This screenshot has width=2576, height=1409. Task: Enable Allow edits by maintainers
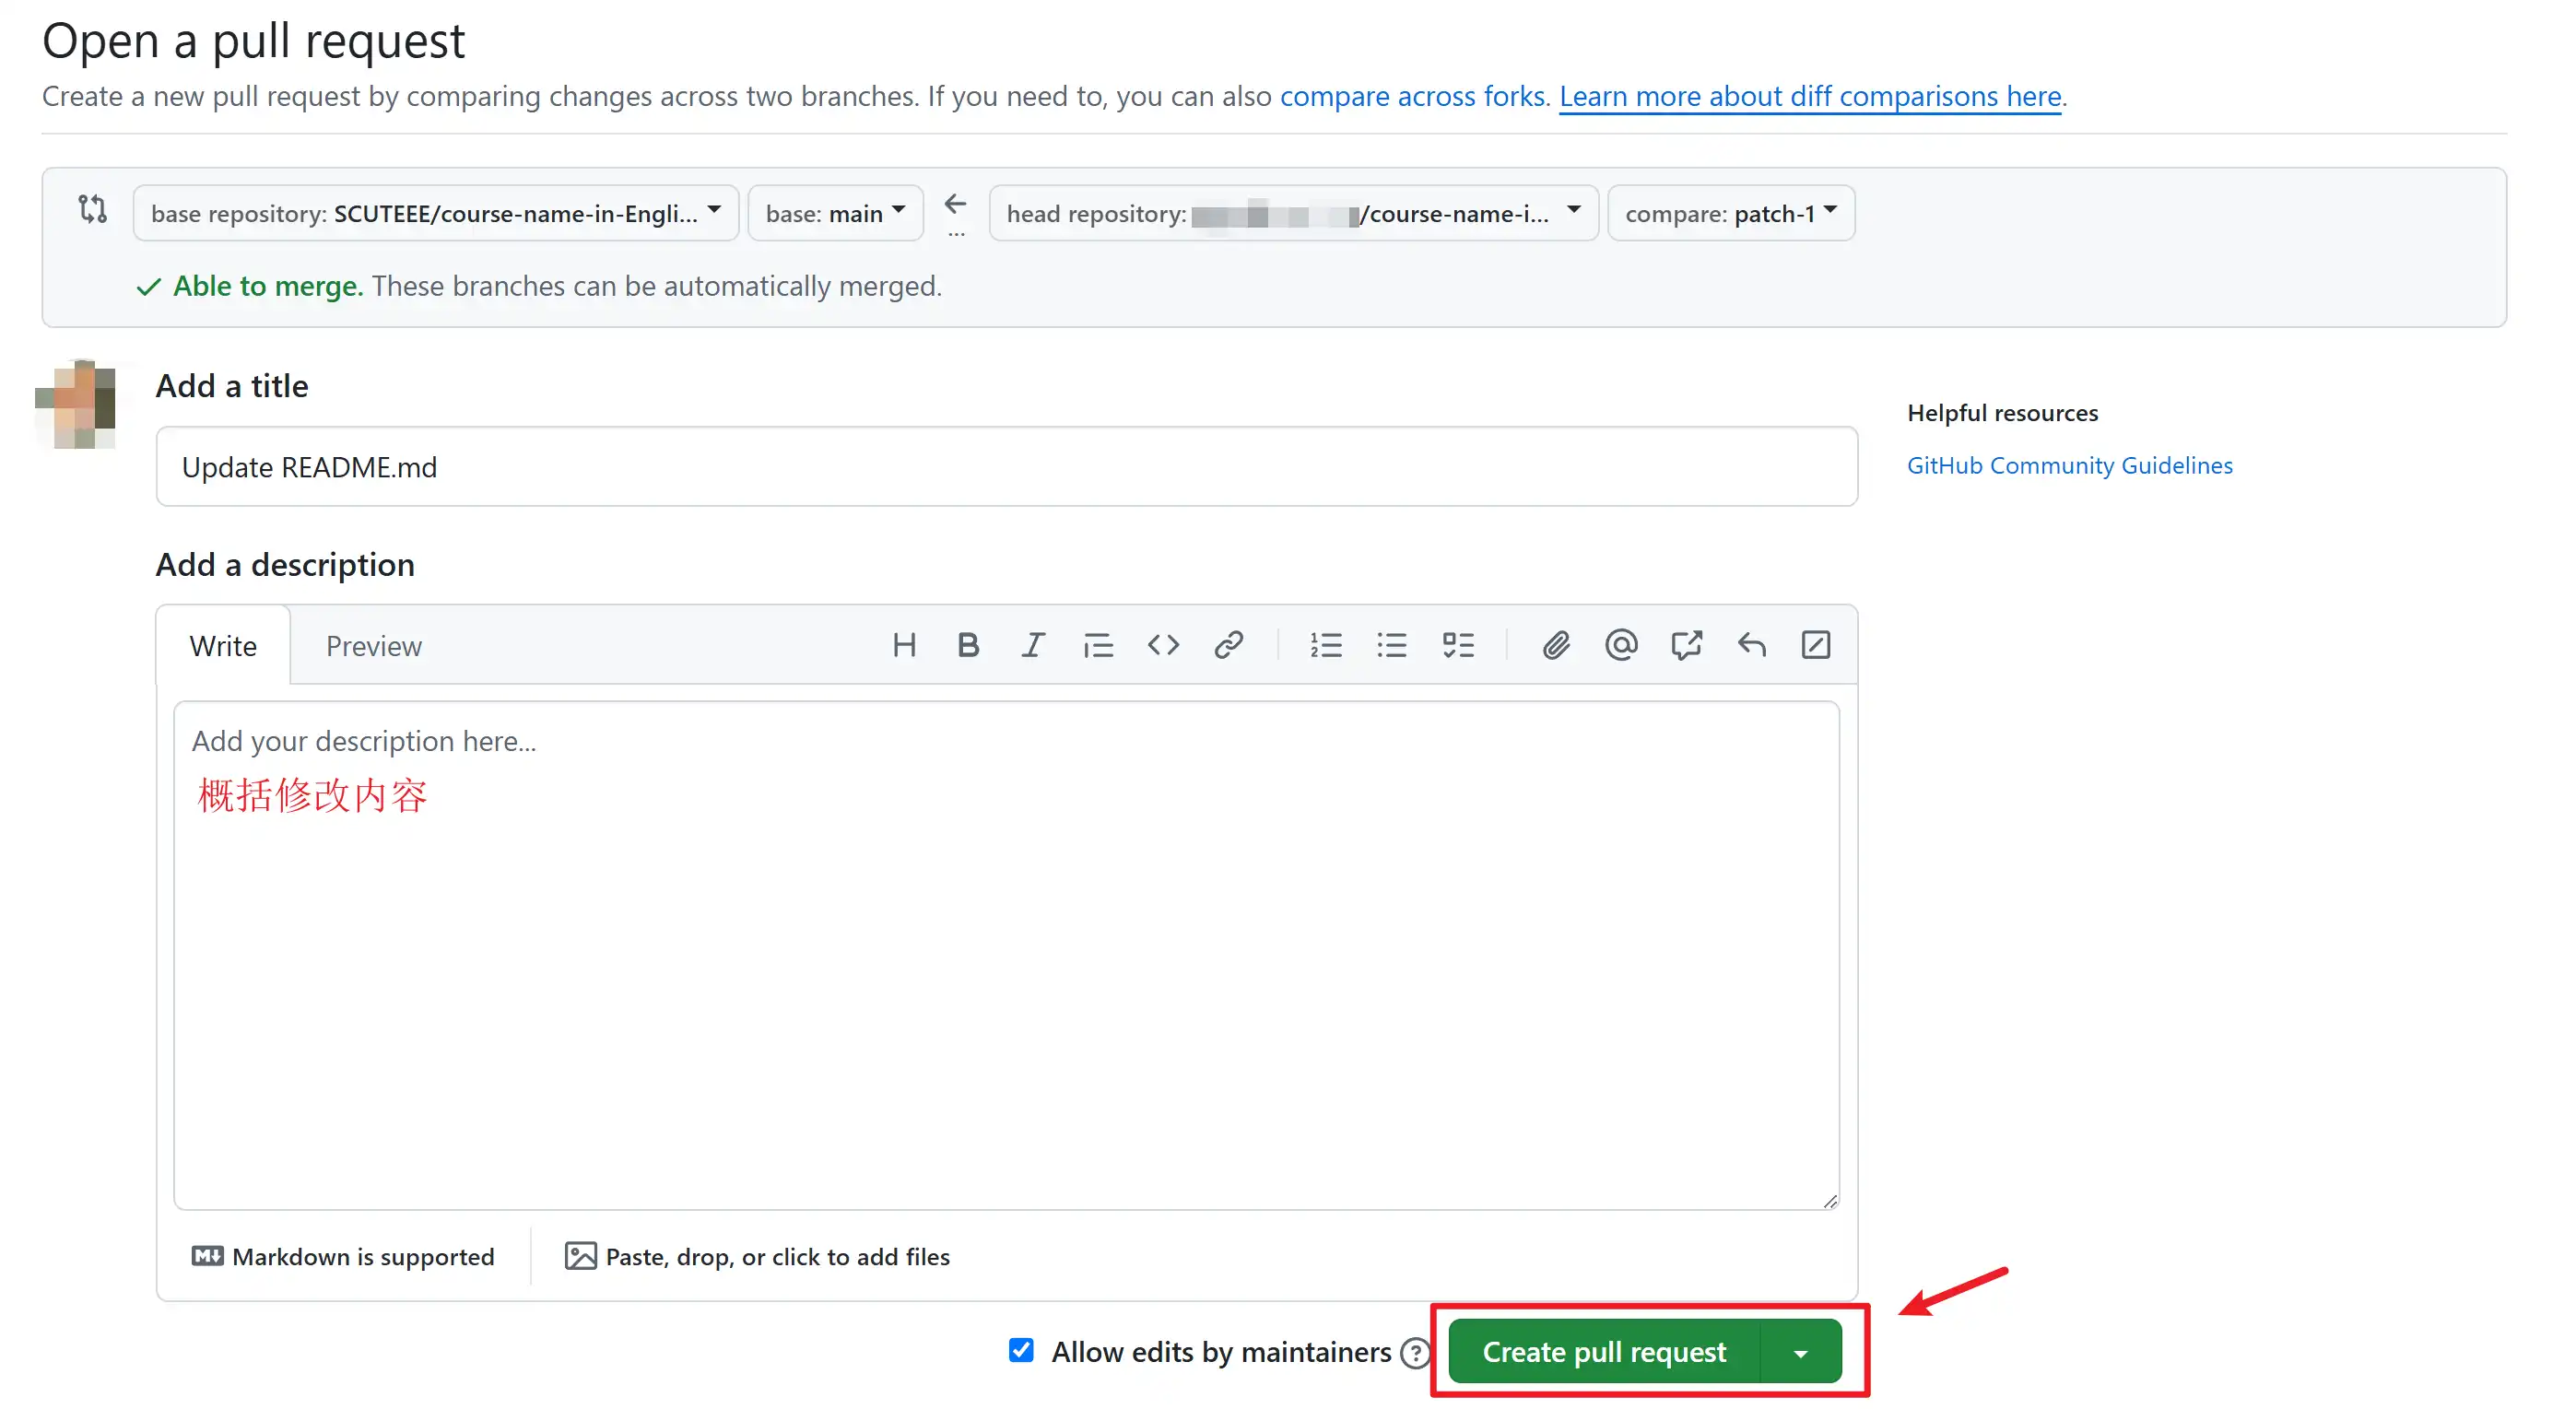click(x=1021, y=1351)
